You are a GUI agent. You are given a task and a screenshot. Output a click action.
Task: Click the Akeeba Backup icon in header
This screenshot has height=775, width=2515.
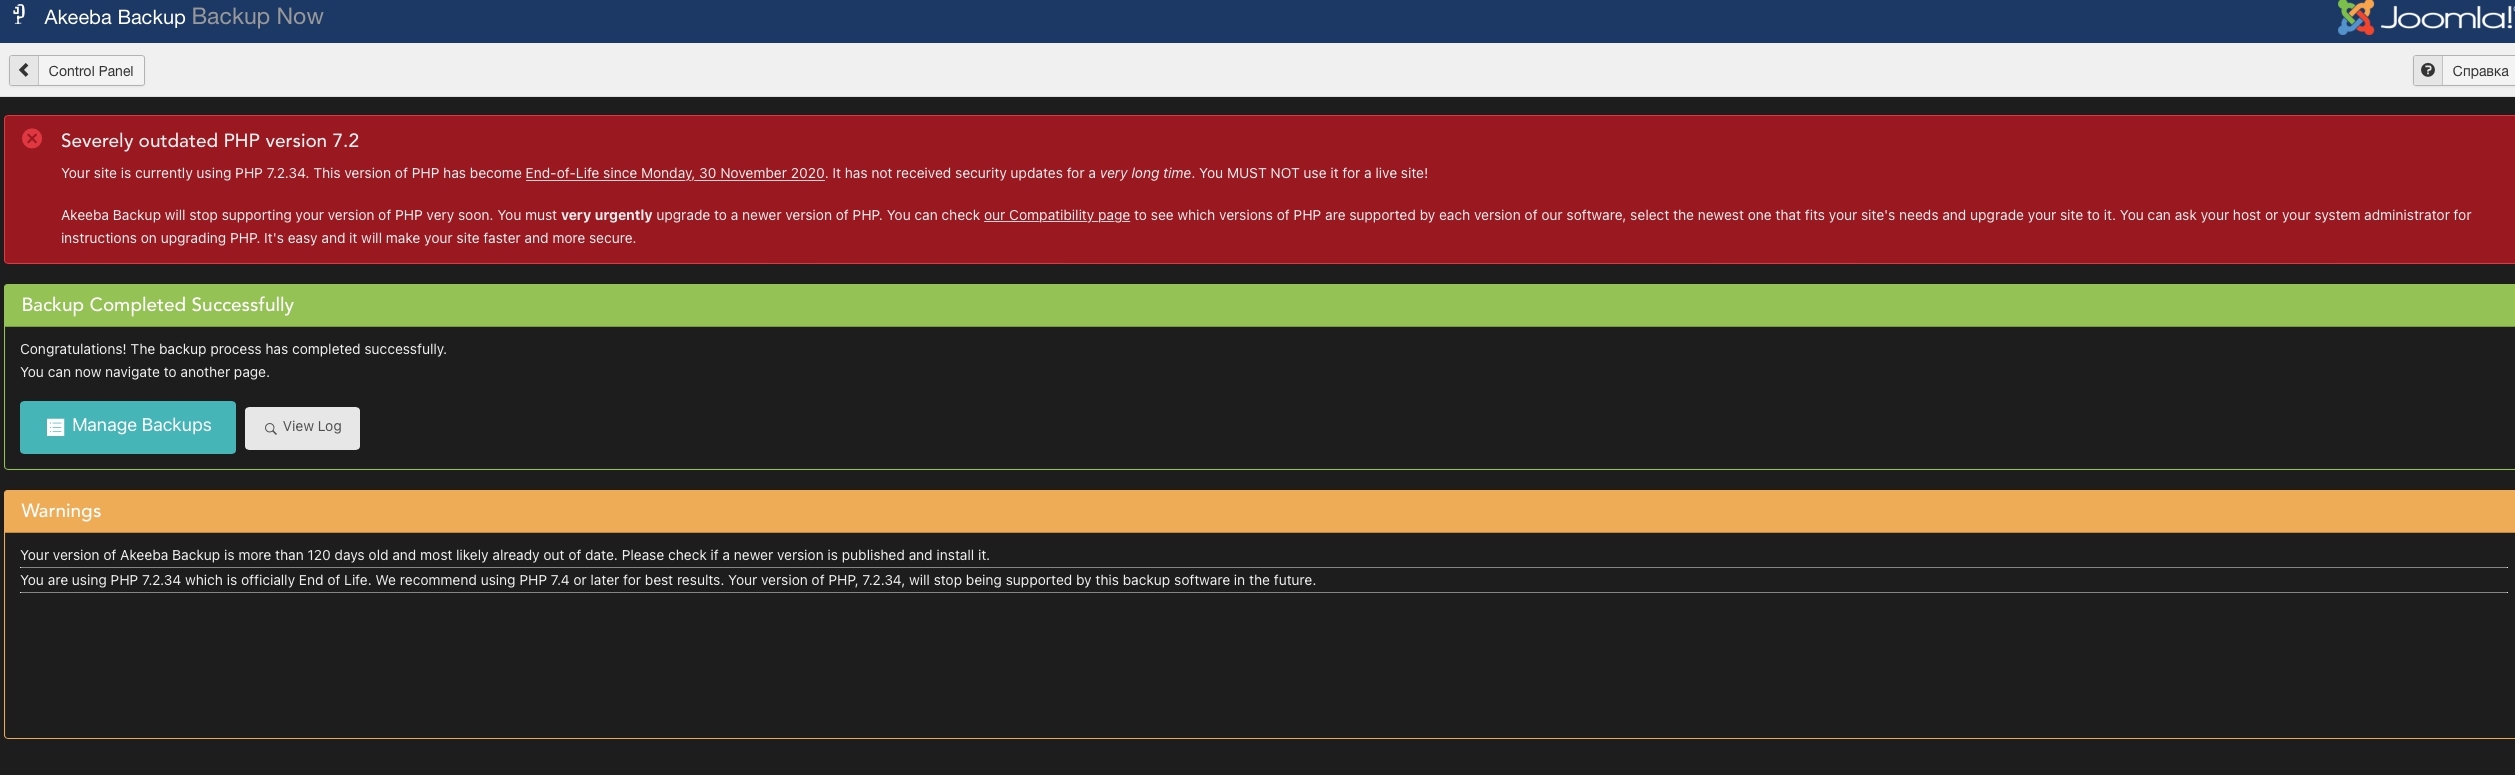coord(18,14)
